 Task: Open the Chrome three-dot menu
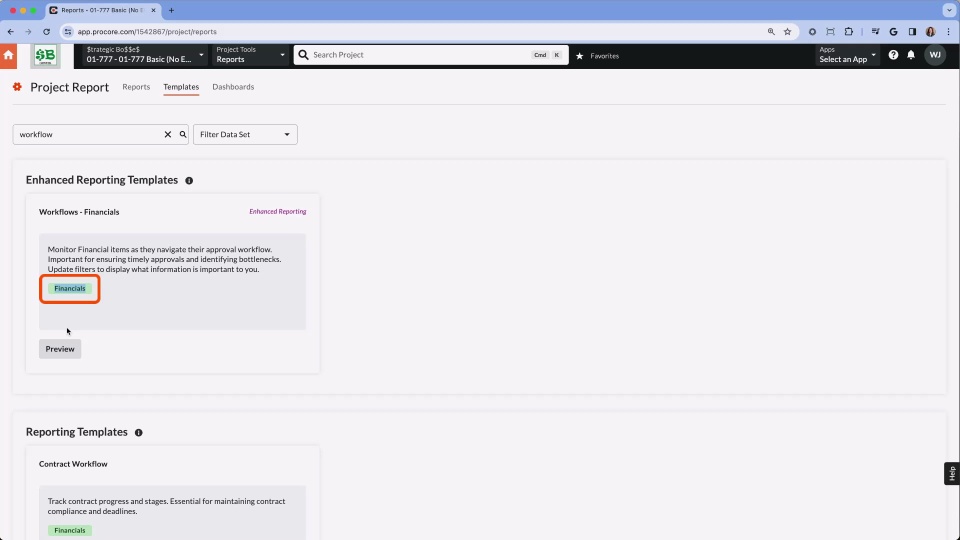click(x=948, y=32)
